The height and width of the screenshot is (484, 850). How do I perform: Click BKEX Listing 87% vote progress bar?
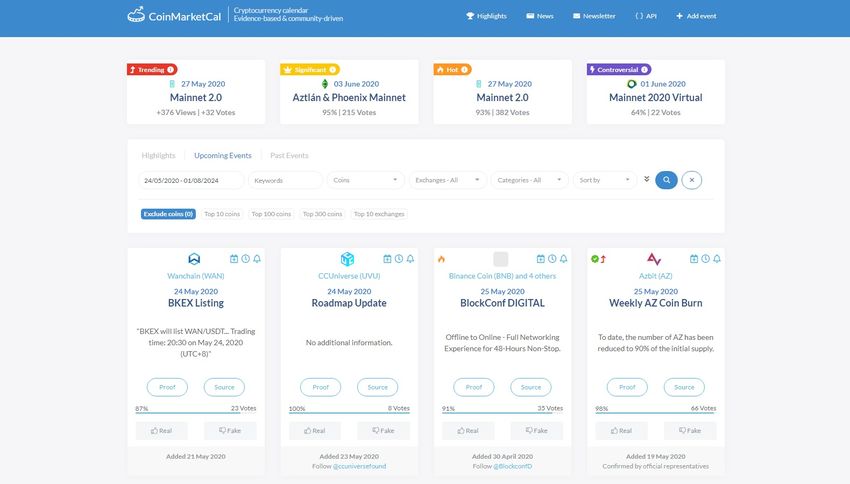tap(196, 413)
